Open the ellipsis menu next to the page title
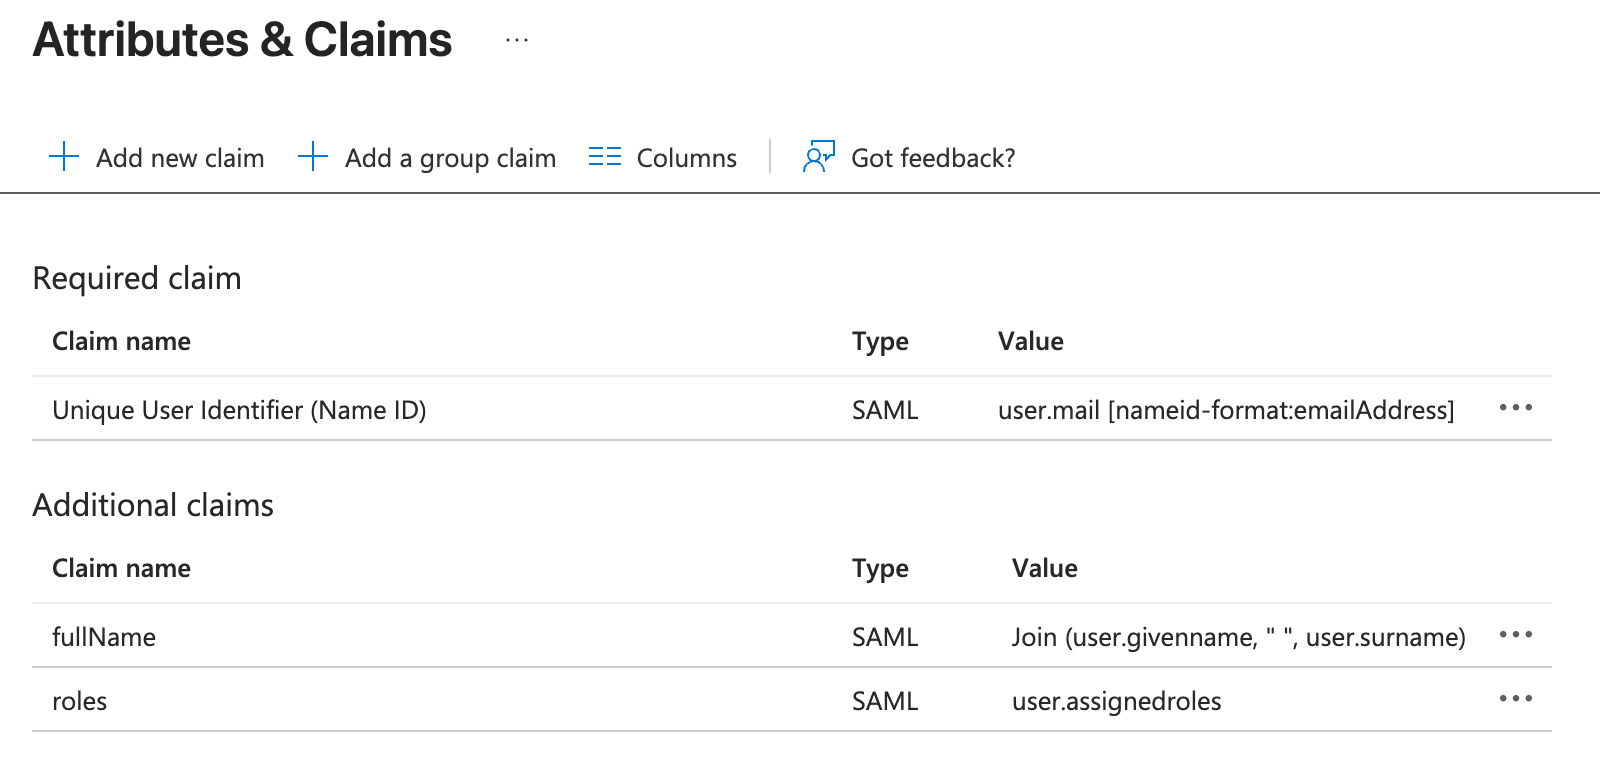The width and height of the screenshot is (1600, 768). [x=517, y=41]
